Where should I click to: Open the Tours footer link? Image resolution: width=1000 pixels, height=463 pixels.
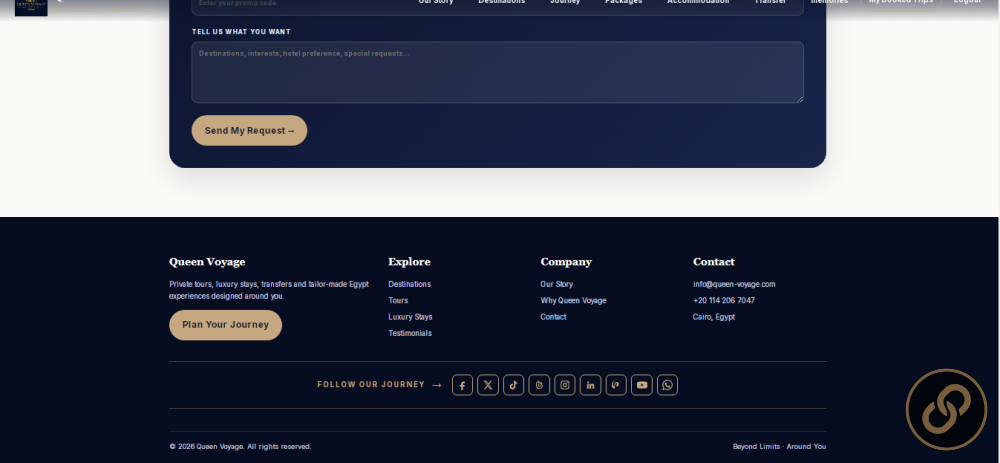pos(398,300)
